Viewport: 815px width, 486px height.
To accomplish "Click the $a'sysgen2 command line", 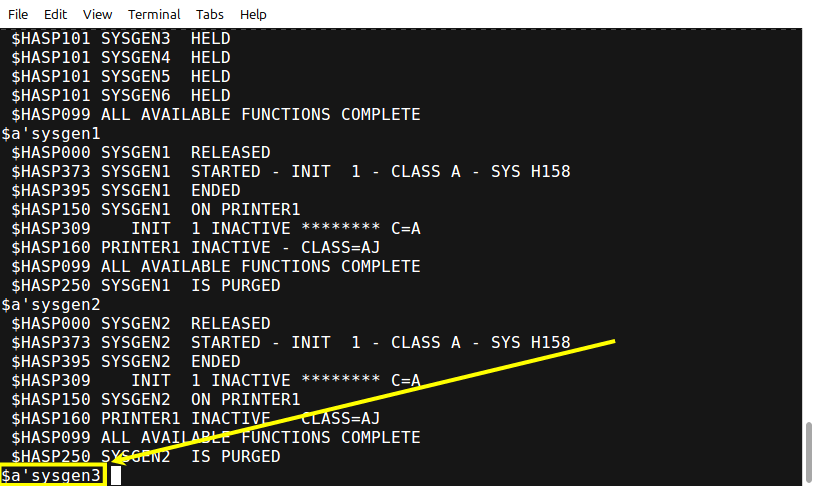I will [x=51, y=305].
